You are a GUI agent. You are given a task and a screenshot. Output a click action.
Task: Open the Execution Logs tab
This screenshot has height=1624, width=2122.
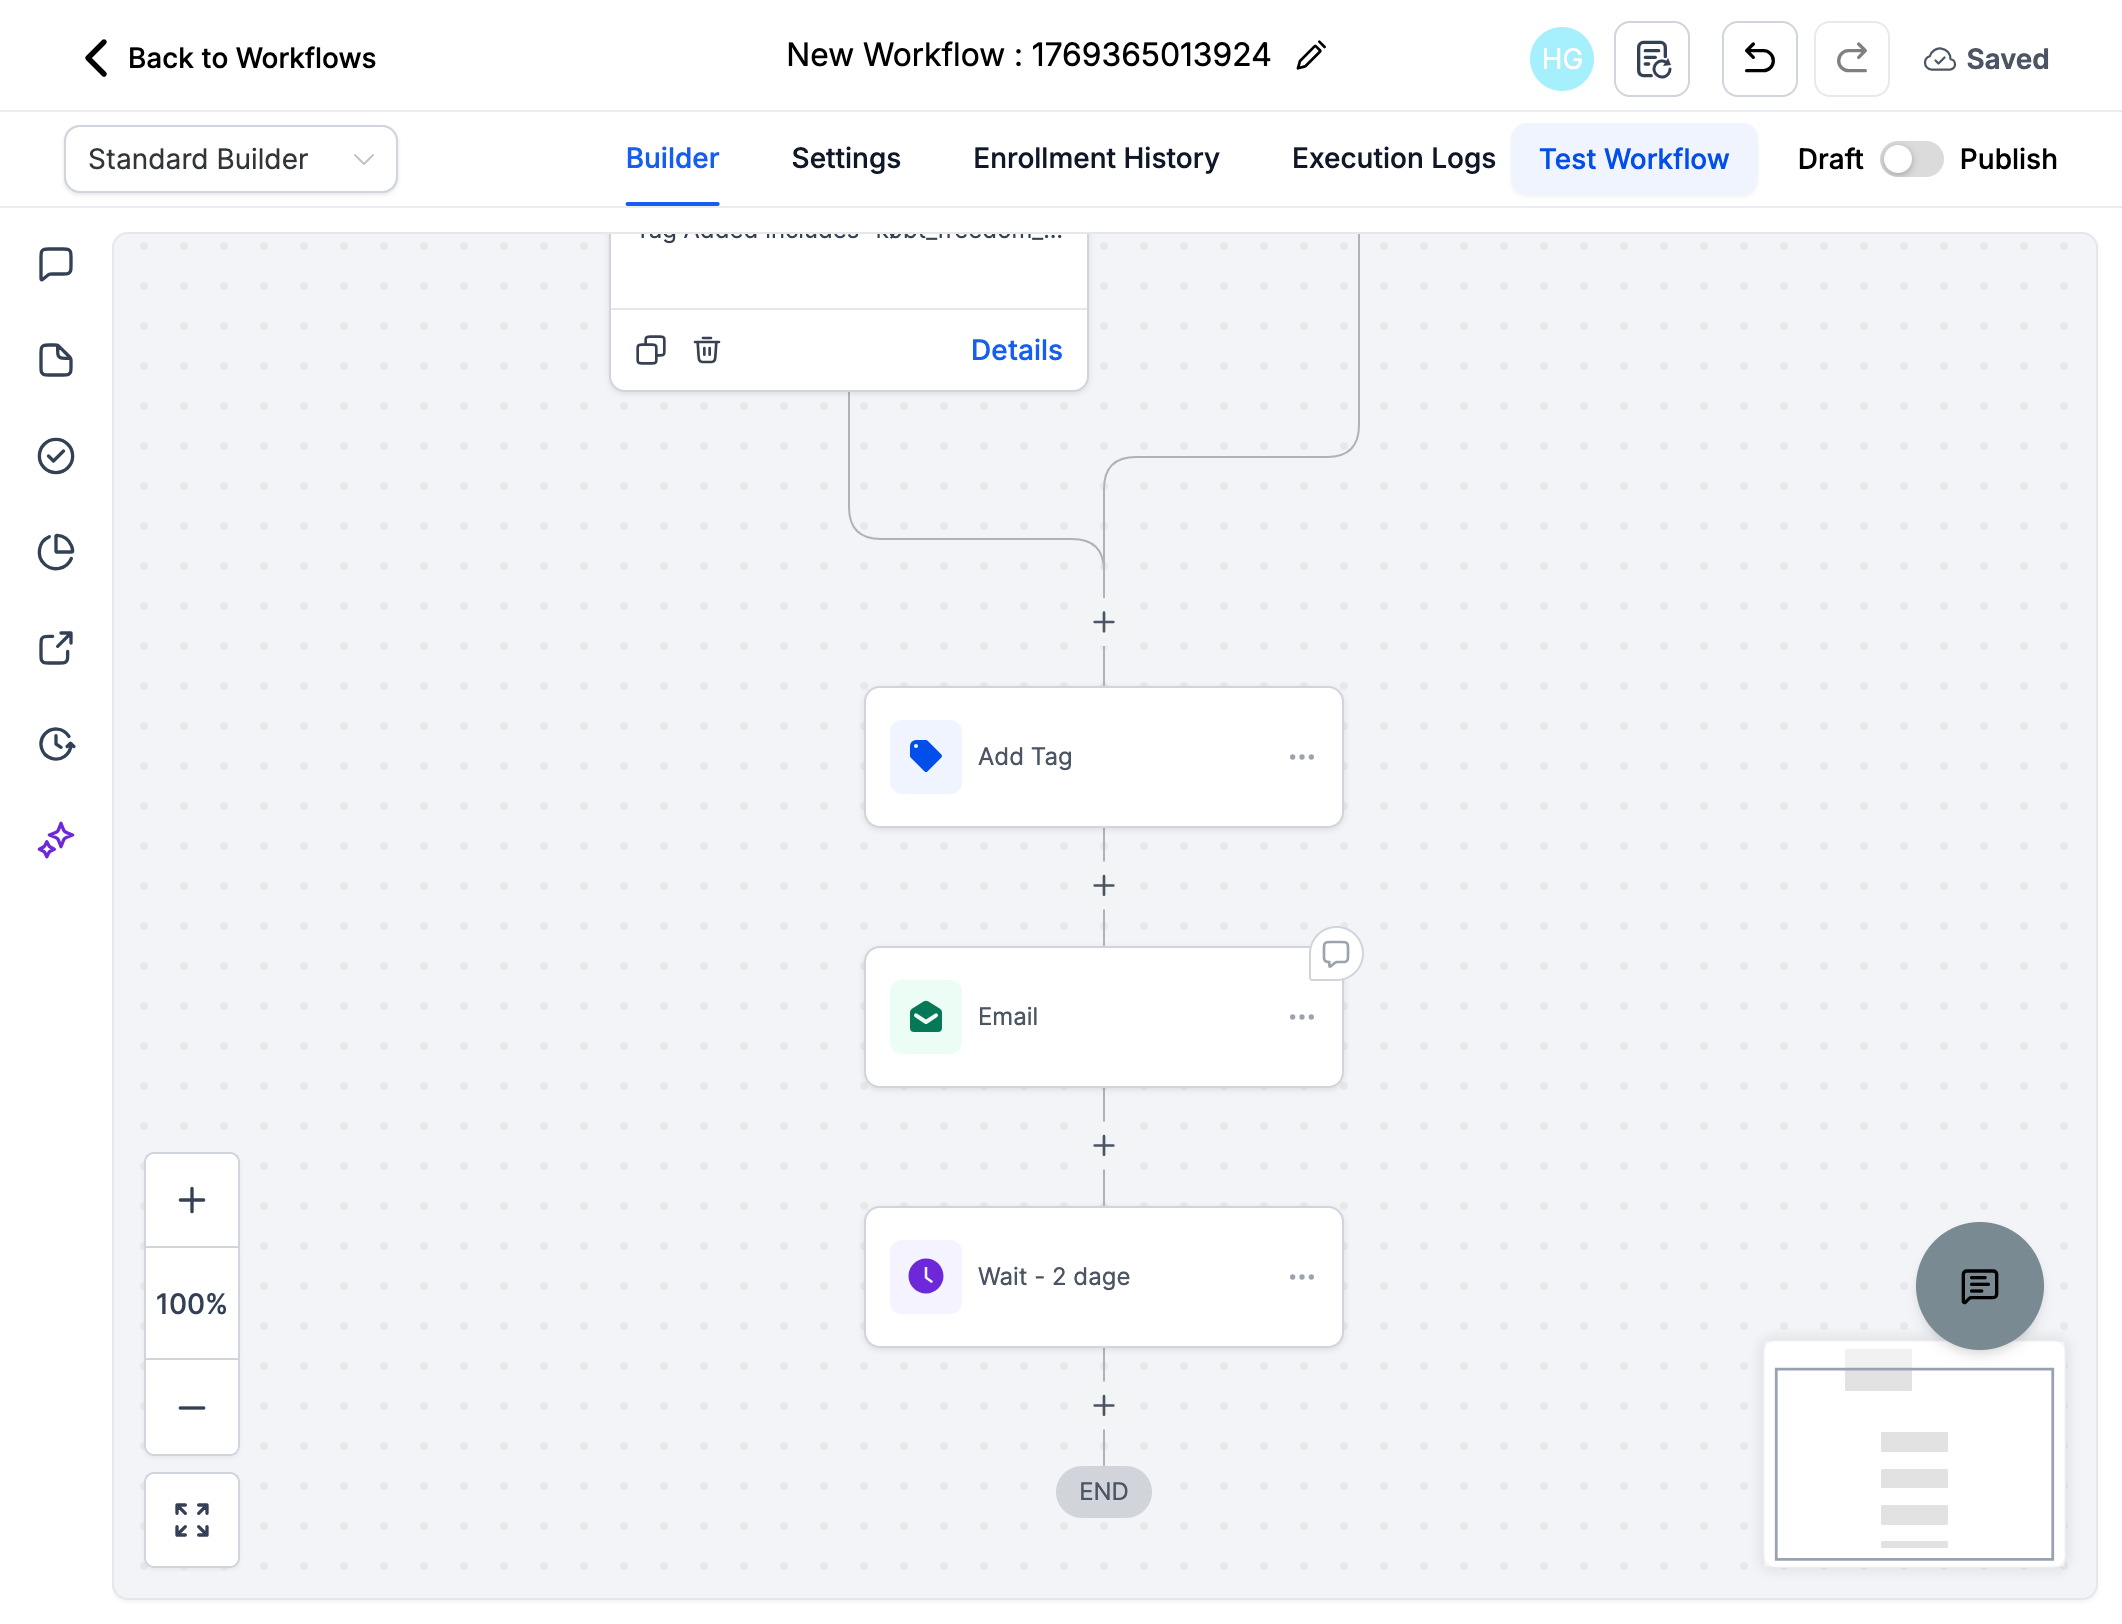coord(1393,159)
